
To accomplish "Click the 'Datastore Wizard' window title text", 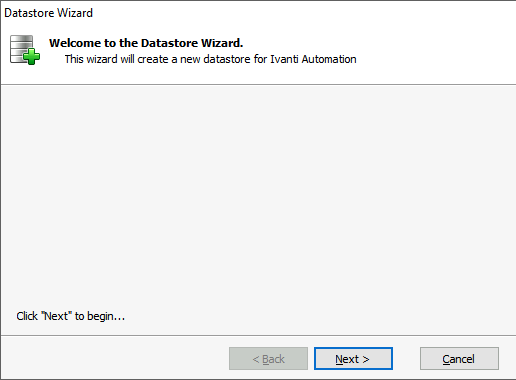I will pos(48,13).
